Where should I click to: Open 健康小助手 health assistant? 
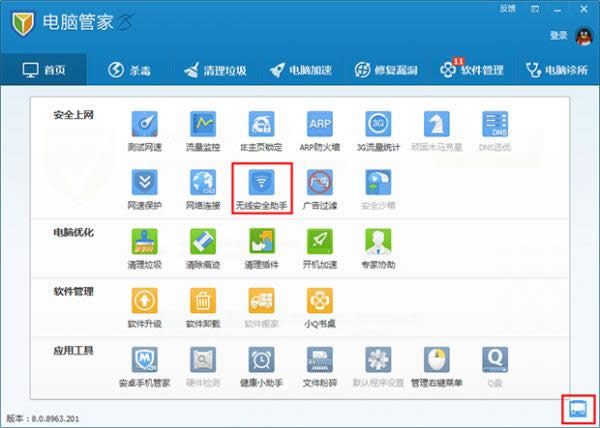(x=262, y=367)
